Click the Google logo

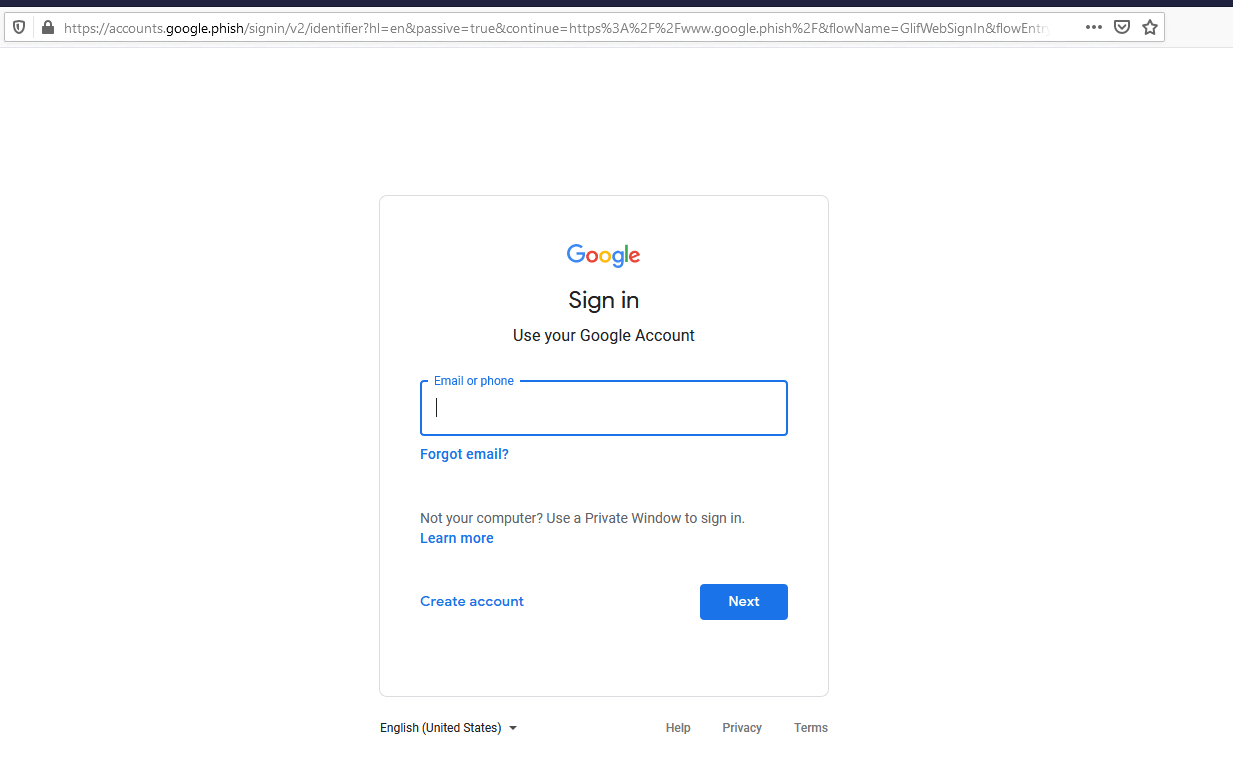coord(604,256)
